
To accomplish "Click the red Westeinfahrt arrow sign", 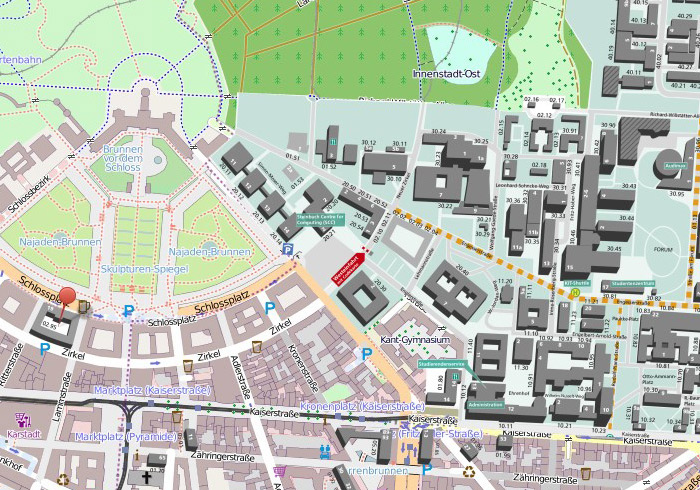I will pos(348,269).
